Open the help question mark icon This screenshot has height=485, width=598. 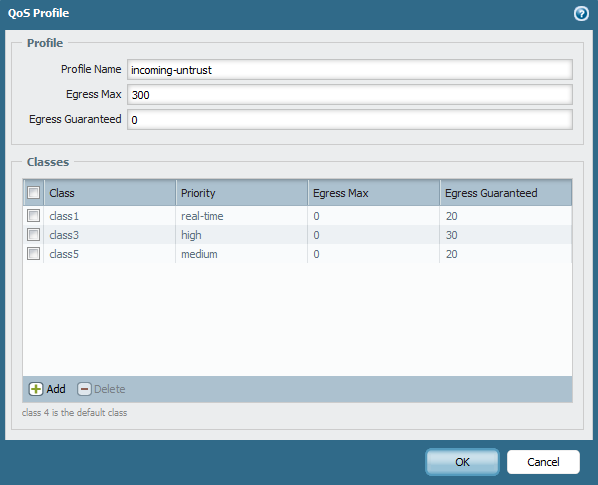coord(581,14)
